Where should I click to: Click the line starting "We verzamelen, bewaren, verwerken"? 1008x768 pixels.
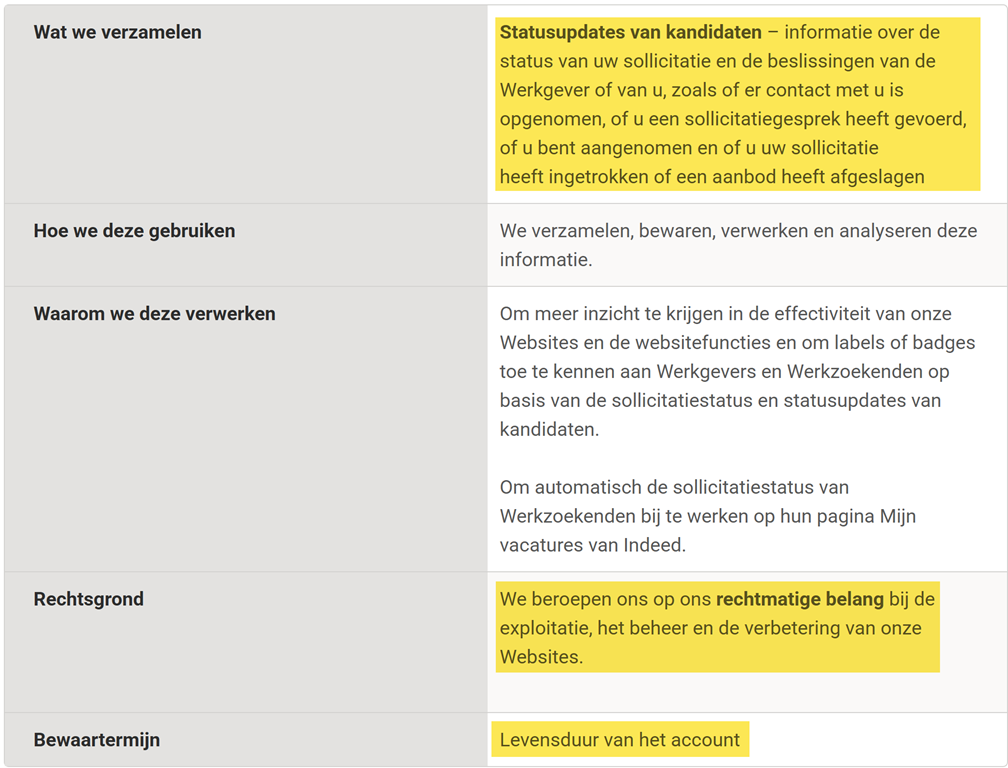[x=738, y=231]
